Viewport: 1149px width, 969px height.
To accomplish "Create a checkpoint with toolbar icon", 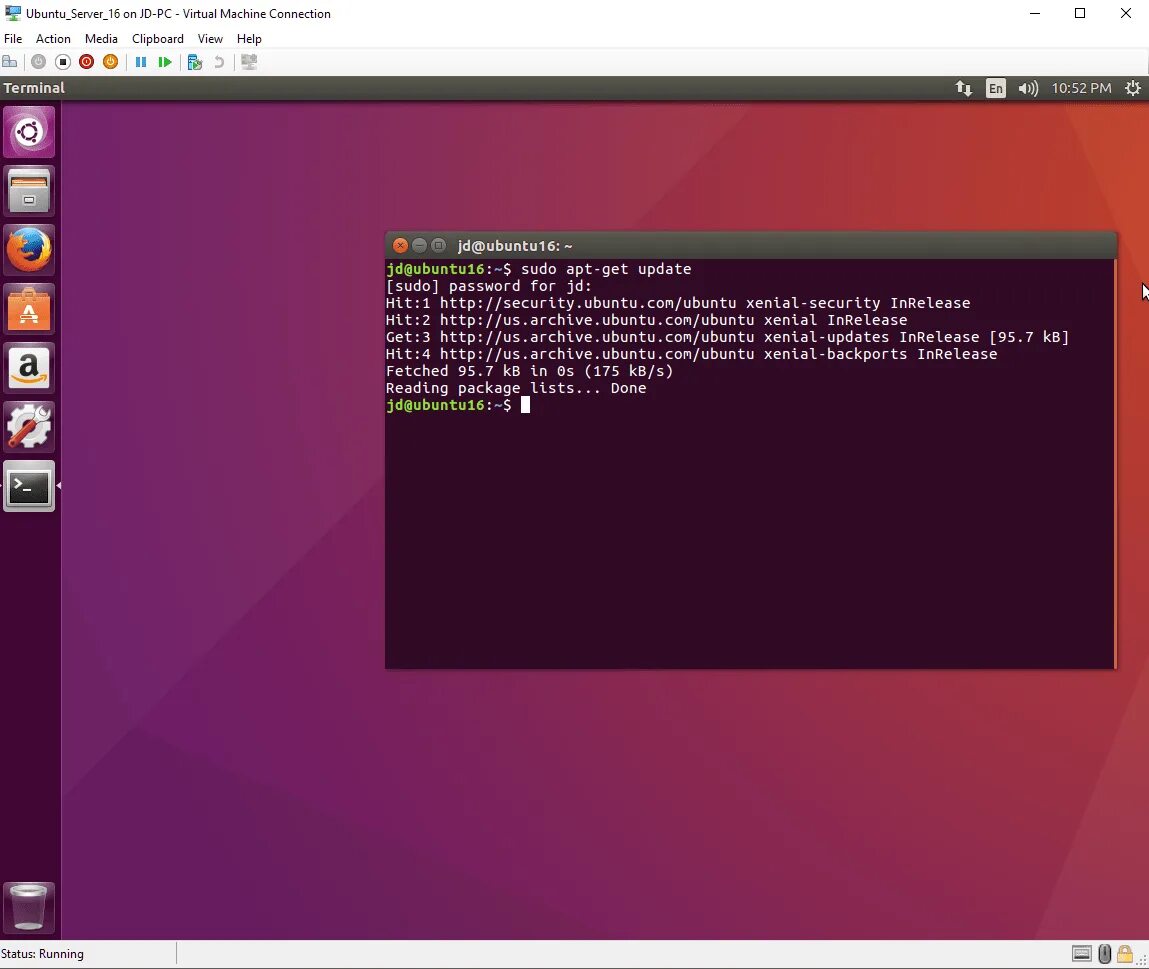I will 194,62.
